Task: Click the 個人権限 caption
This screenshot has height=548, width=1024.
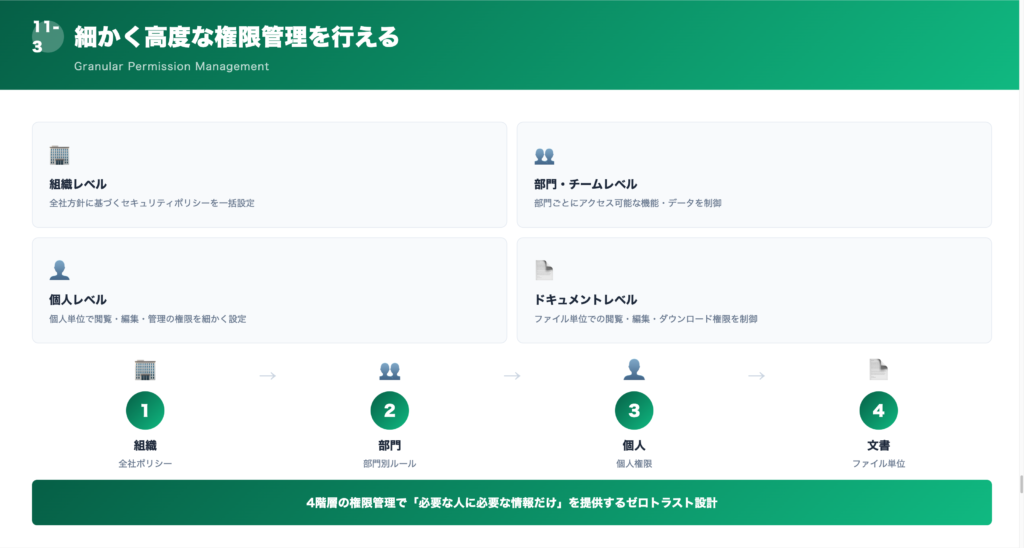Action: pos(634,464)
